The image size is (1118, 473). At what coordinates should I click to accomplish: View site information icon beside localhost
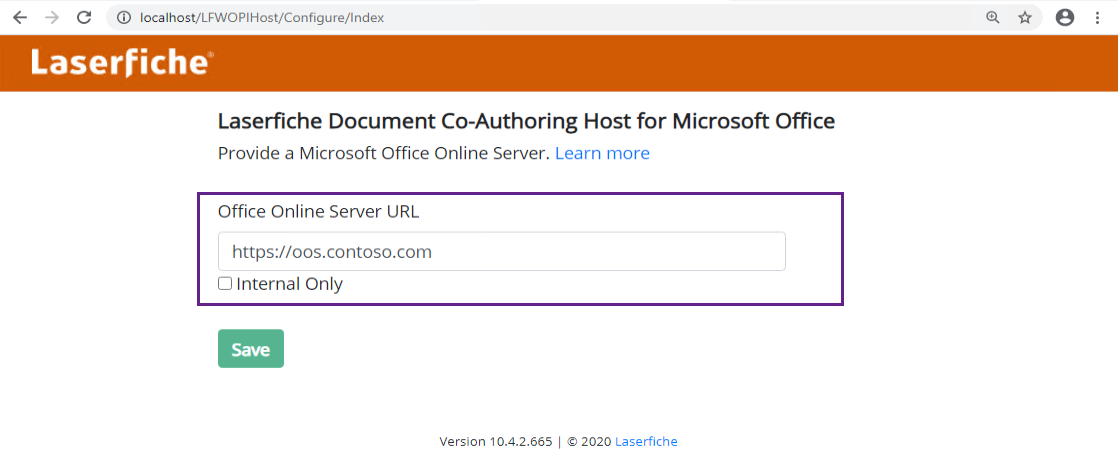pos(124,18)
